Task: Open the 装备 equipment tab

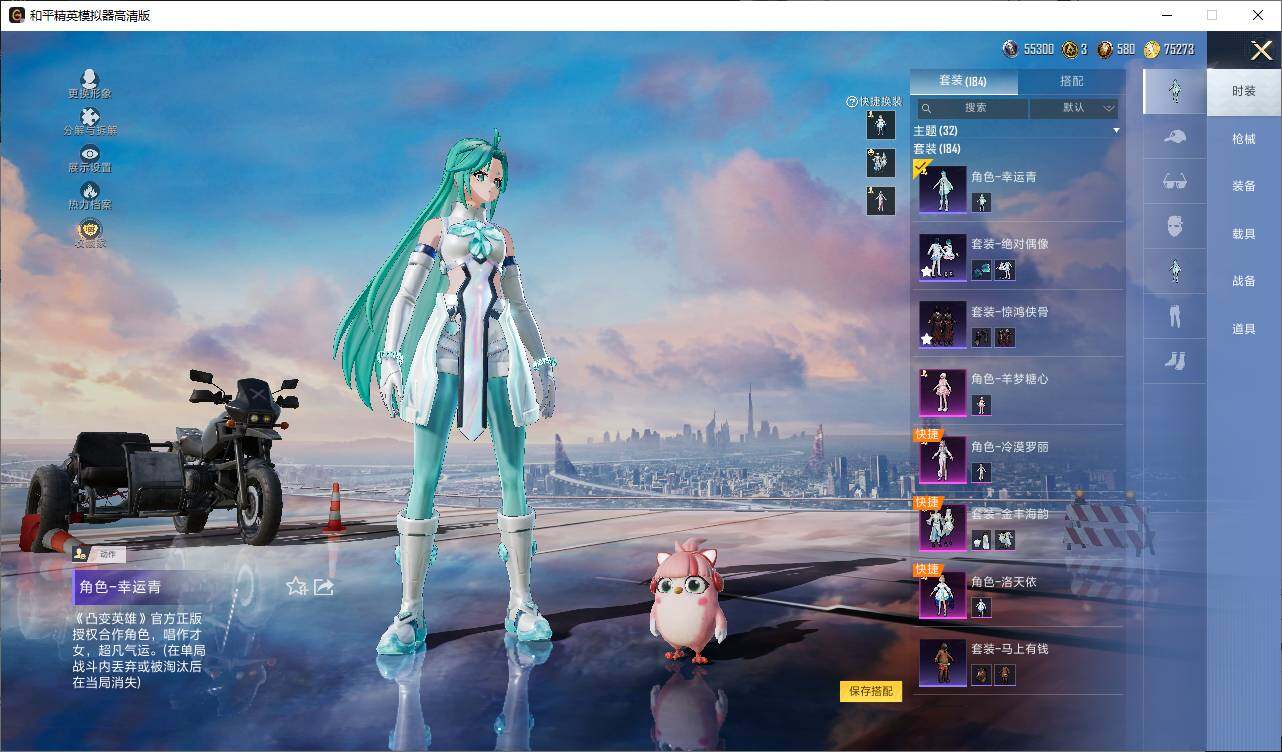Action: point(1244,186)
